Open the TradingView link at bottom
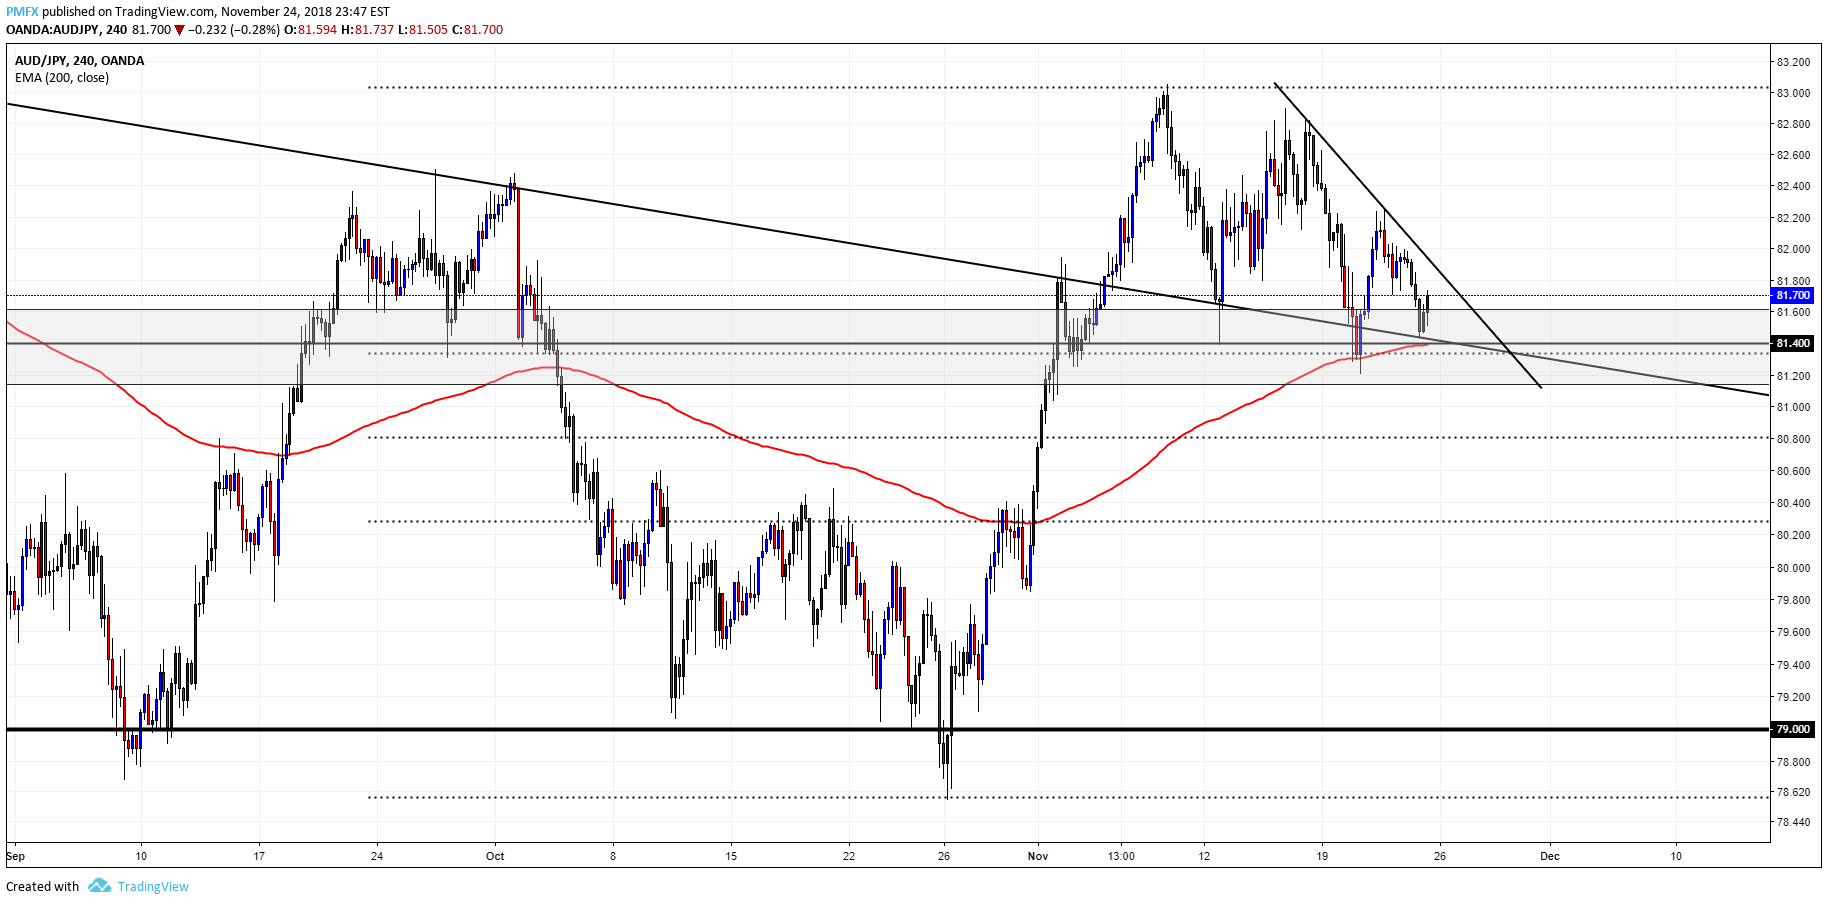Screen dimensions: 1828x904 point(153,886)
